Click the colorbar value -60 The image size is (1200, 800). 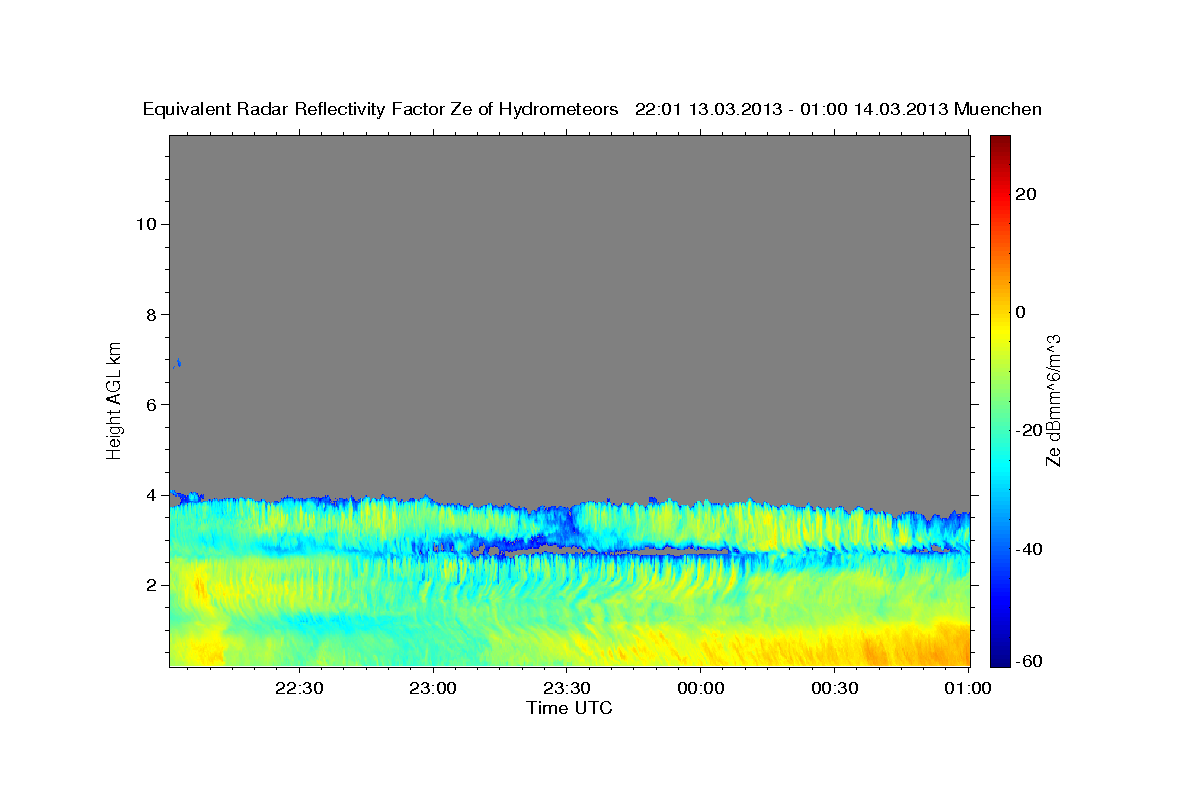point(1029,661)
